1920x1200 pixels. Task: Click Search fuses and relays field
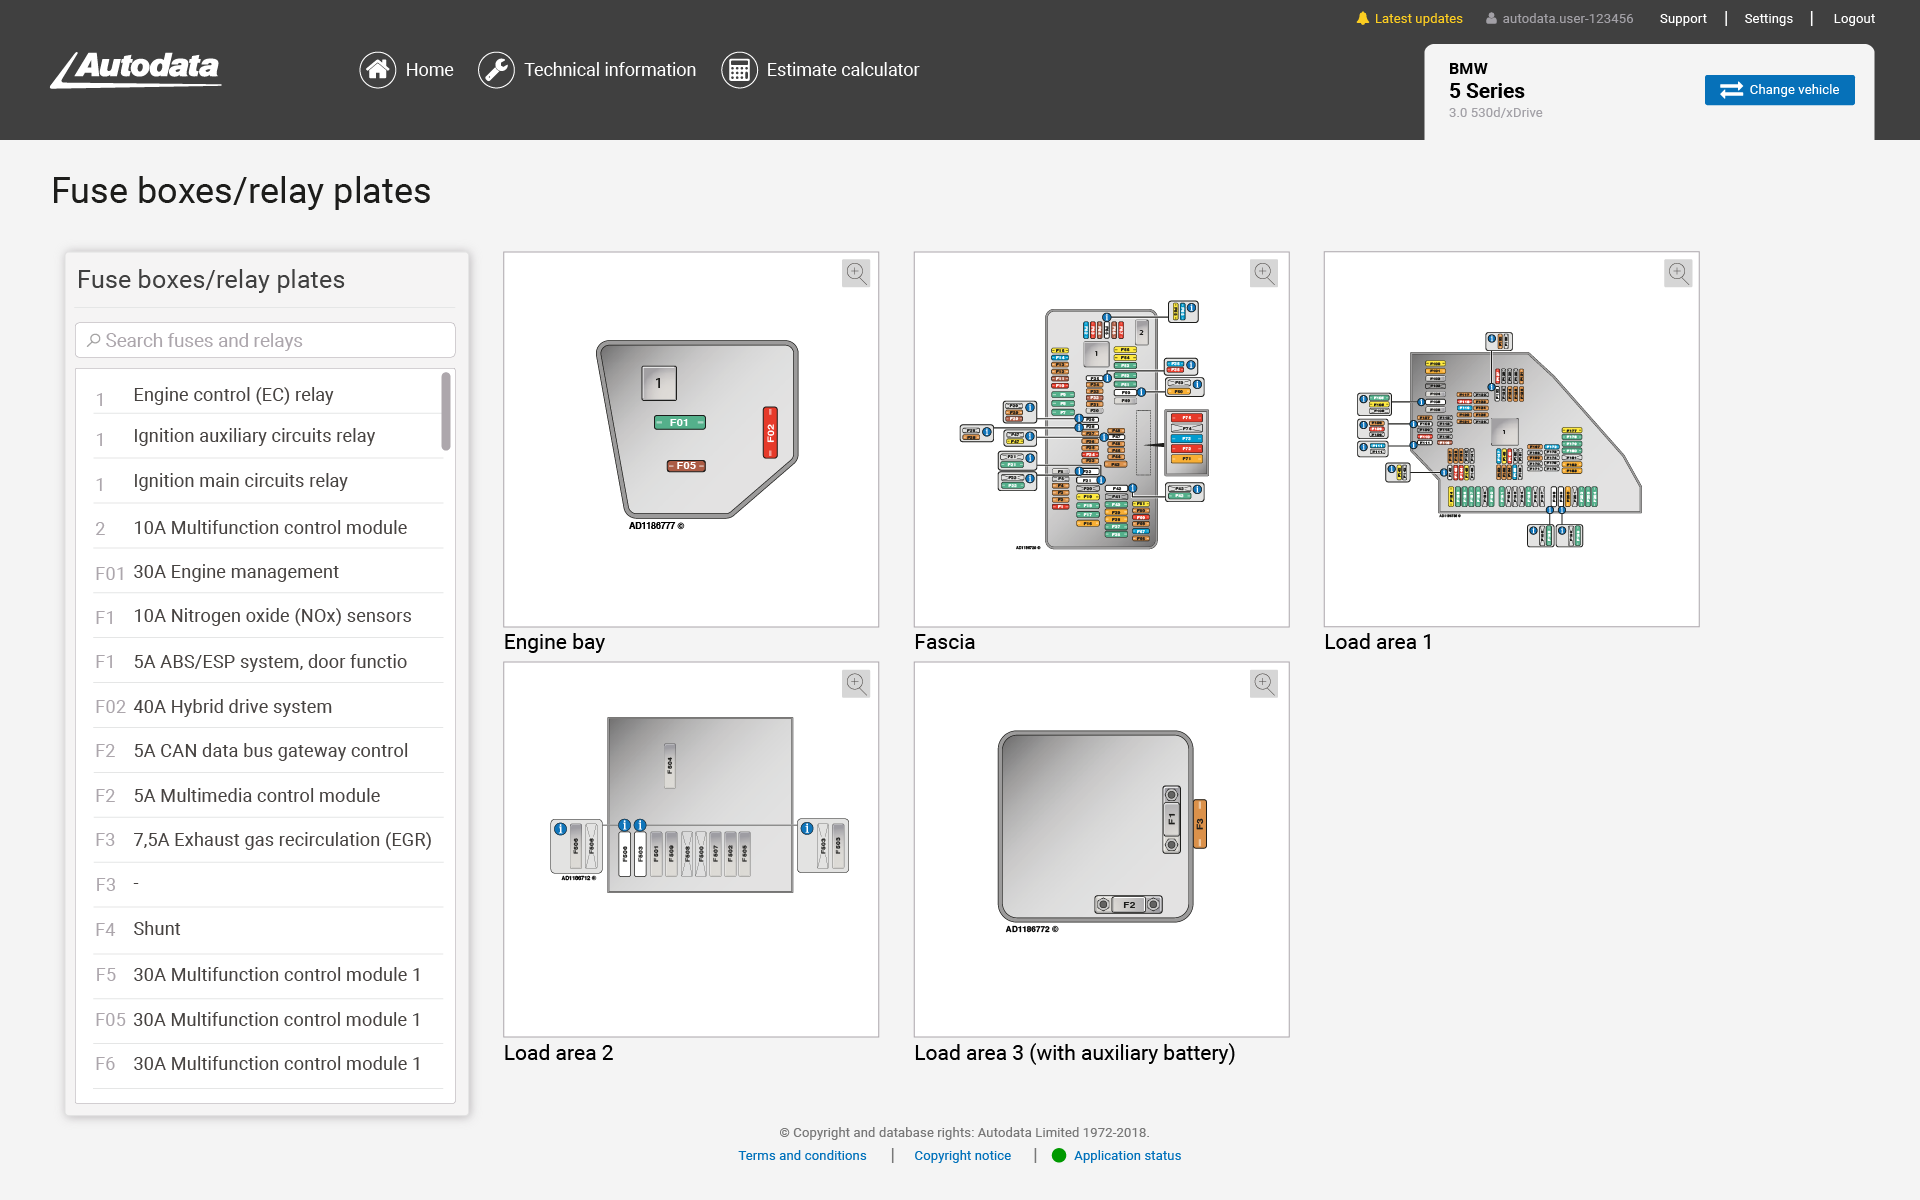(265, 341)
